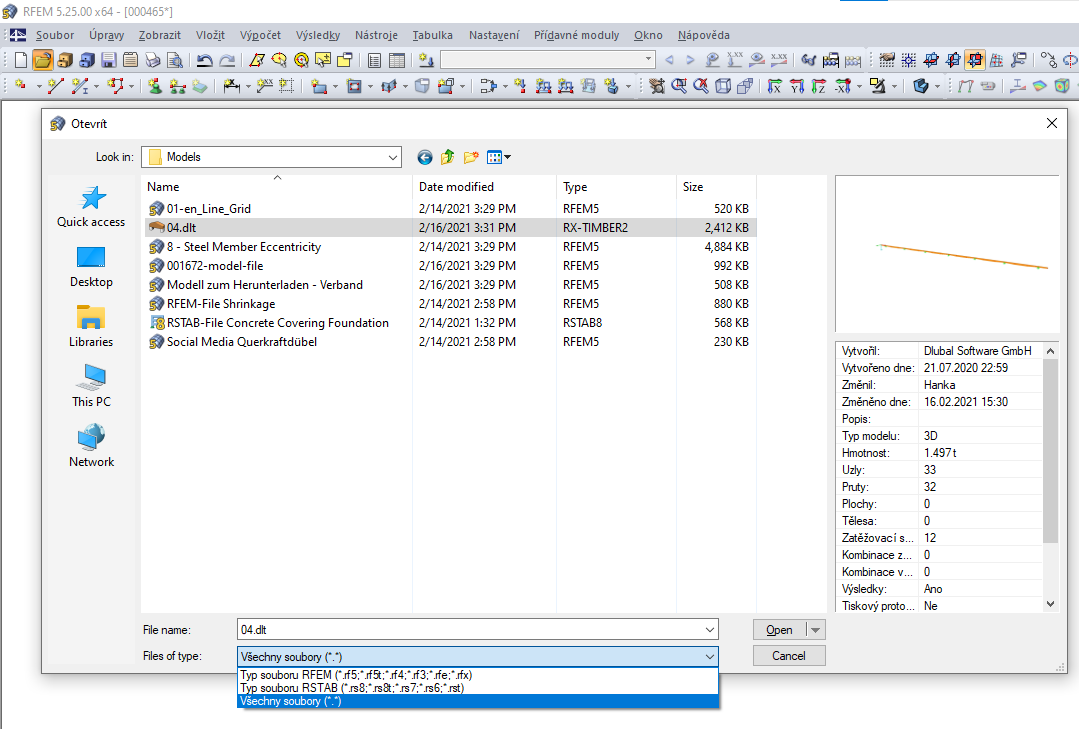The width and height of the screenshot is (1079, 729).
Task: Open the Tabulka menu
Action: [x=432, y=35]
